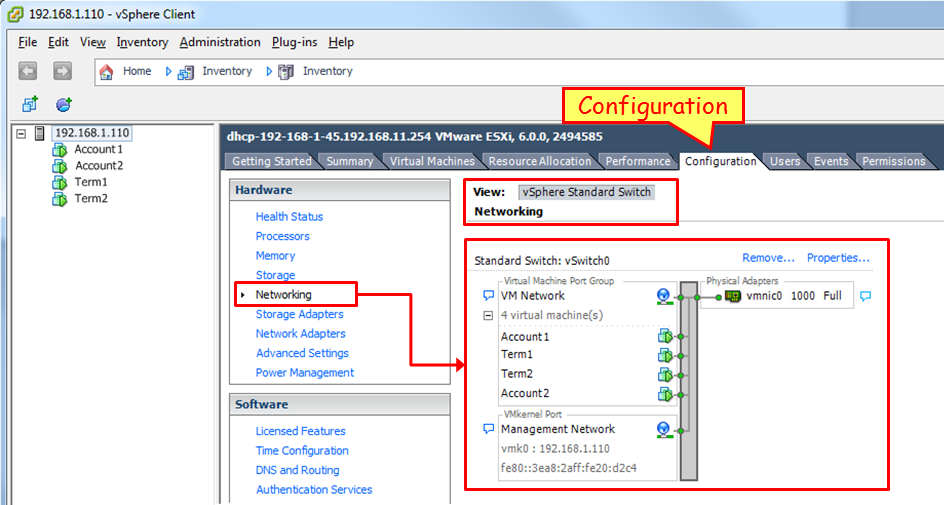The width and height of the screenshot is (944, 505).
Task: Open the Authentication Services link
Action: [x=314, y=489]
